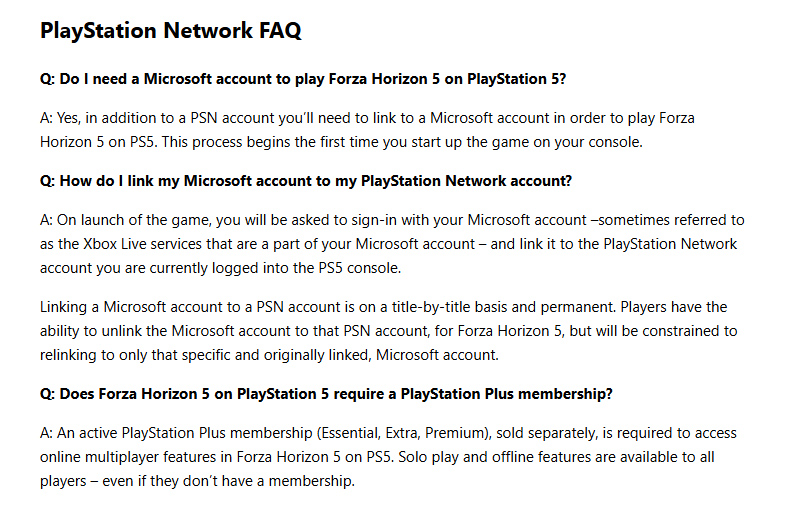The width and height of the screenshot is (800, 510).
Task: Click the paragraph starting "Linking a Microsoft account"
Action: [x=388, y=331]
